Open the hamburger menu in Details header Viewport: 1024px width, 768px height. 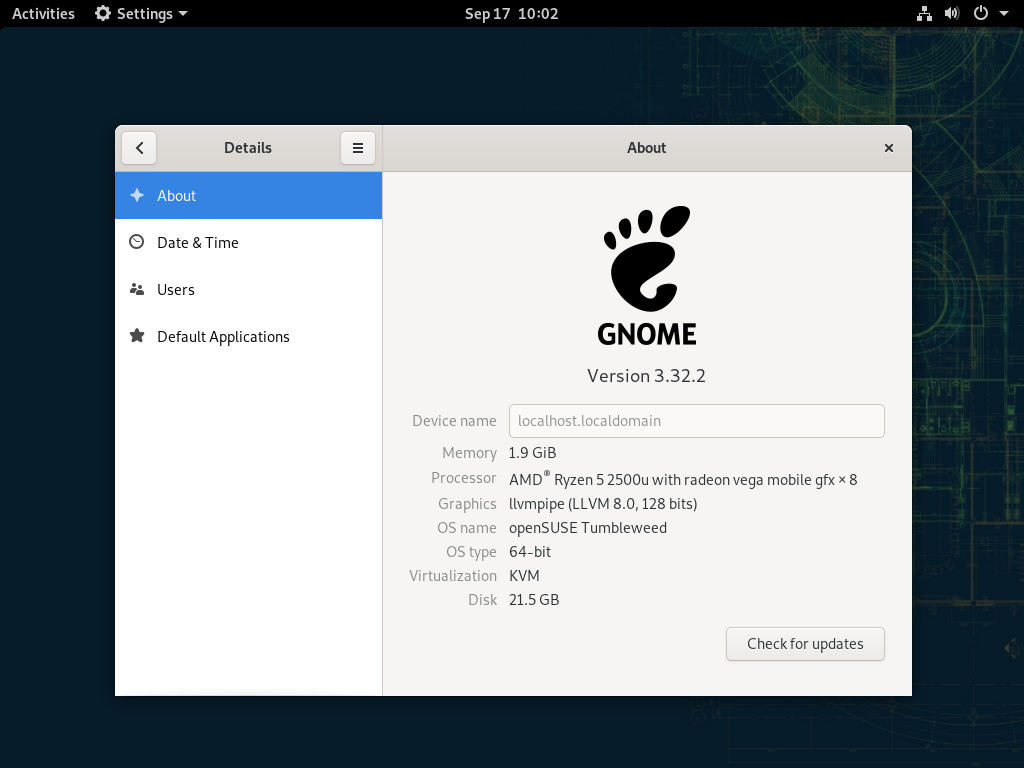(358, 147)
